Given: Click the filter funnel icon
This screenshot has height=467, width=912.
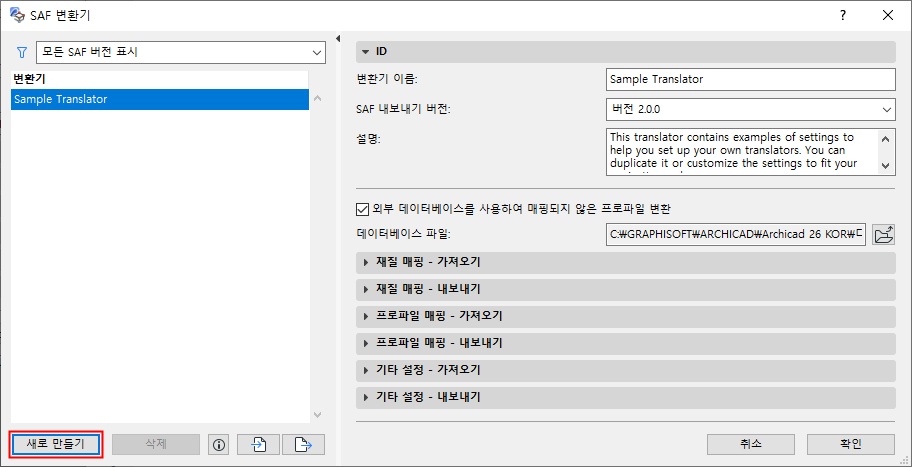Looking at the screenshot, I should pyautogui.click(x=22, y=52).
